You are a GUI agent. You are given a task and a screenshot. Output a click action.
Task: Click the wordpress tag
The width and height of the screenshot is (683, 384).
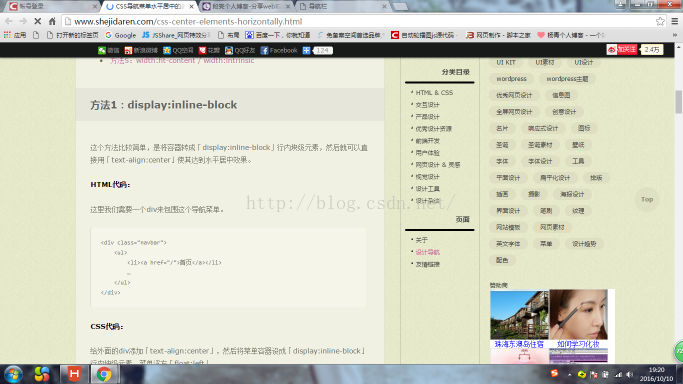511,79
